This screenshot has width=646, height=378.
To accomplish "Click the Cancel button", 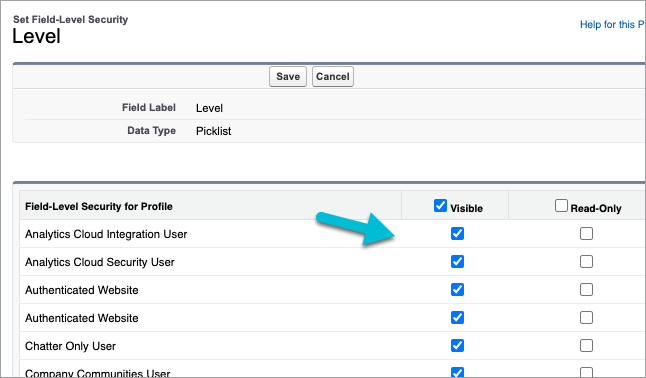I will (332, 77).
